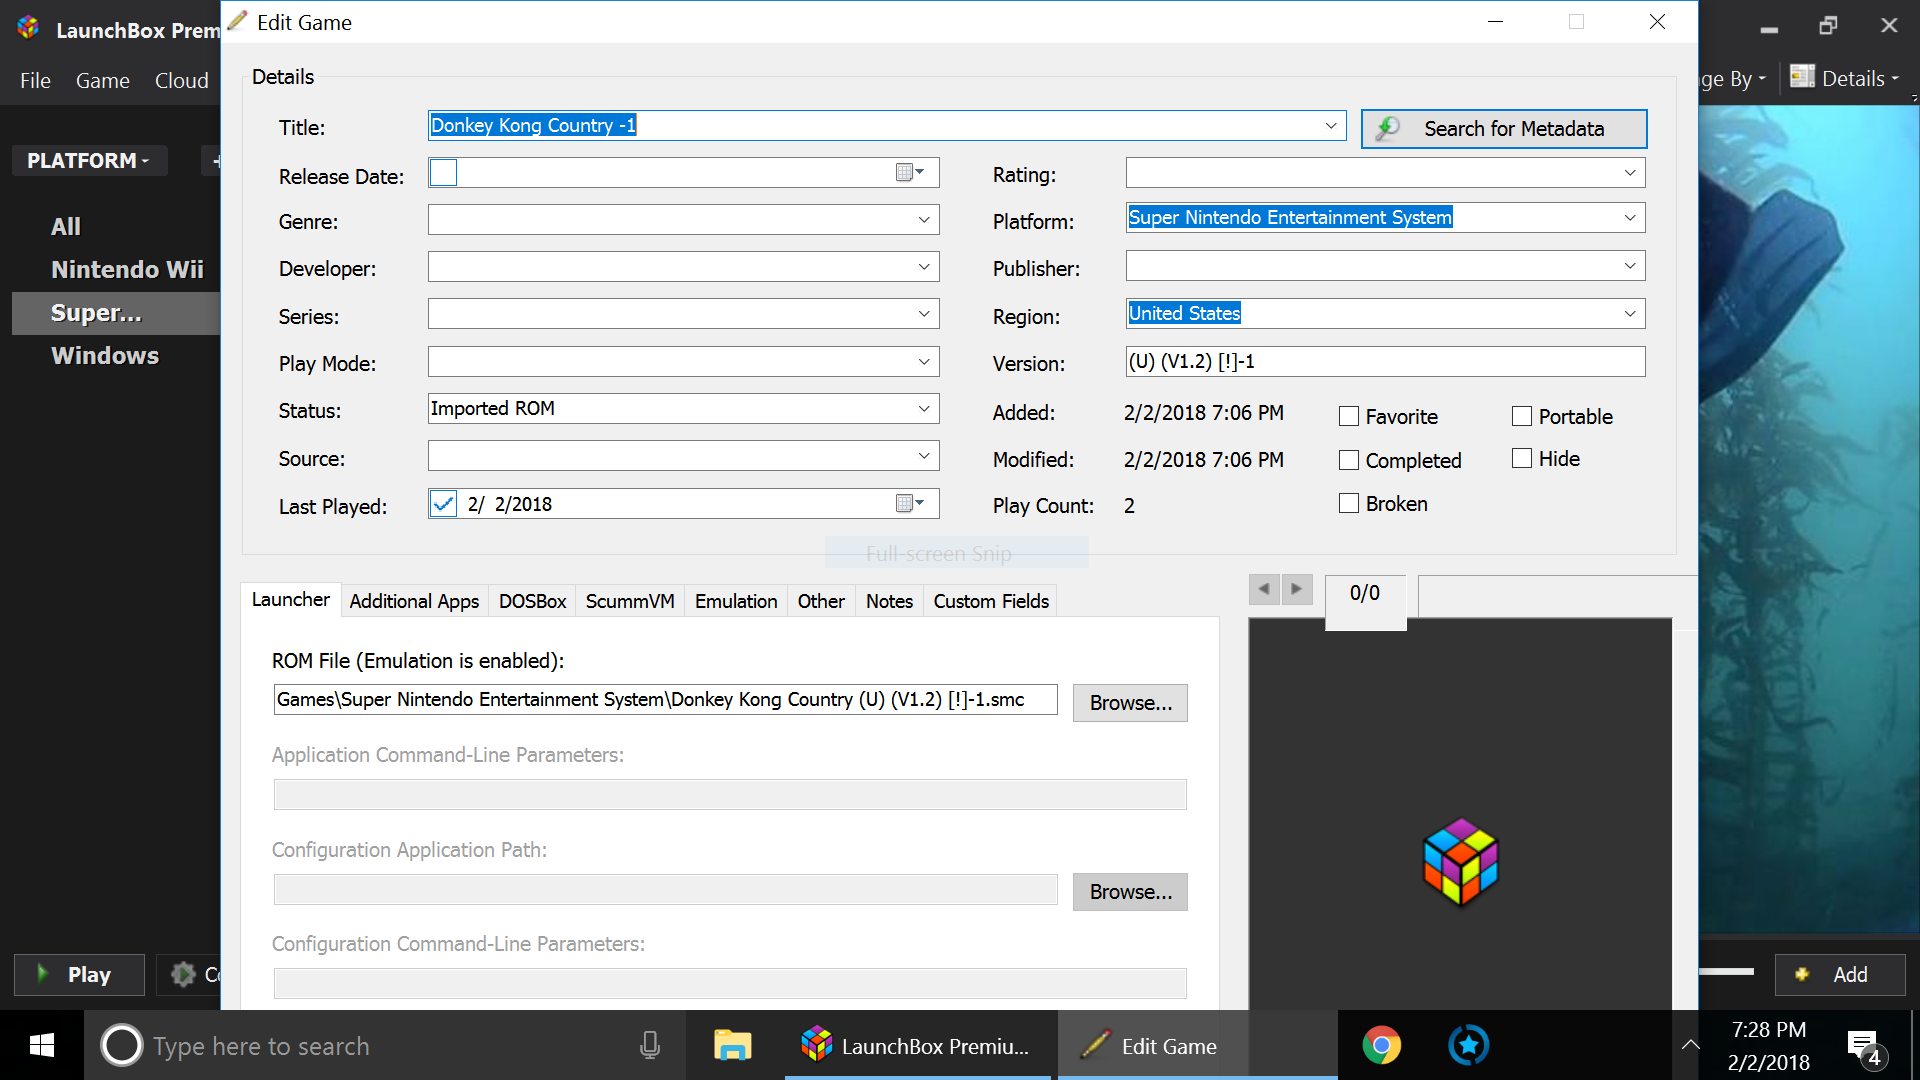The height and width of the screenshot is (1080, 1920).
Task: Open the Action Center notifications icon
Action: (1865, 1049)
